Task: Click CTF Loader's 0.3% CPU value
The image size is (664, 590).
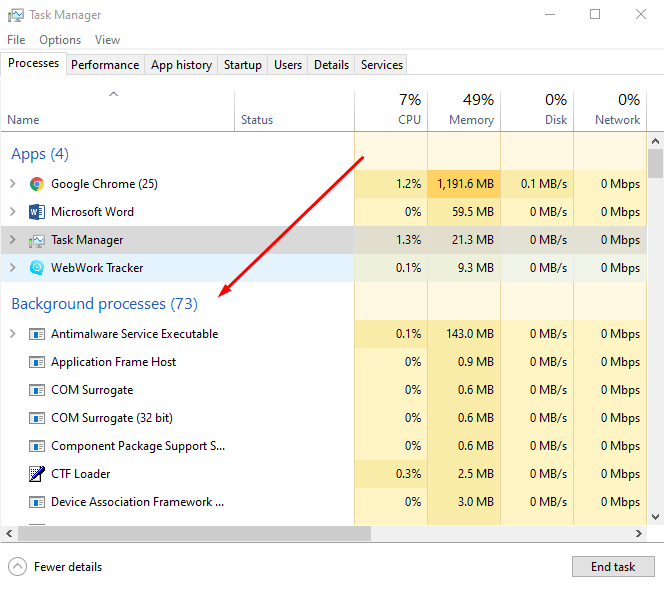Action: (x=409, y=474)
